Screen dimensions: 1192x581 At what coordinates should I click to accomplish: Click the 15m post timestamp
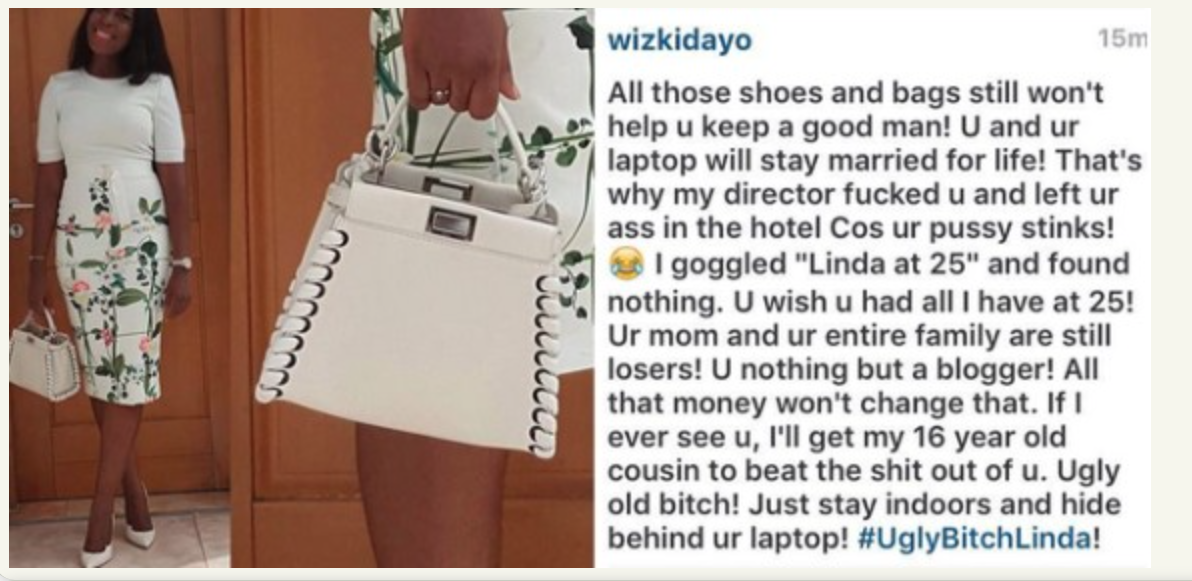pos(1122,38)
